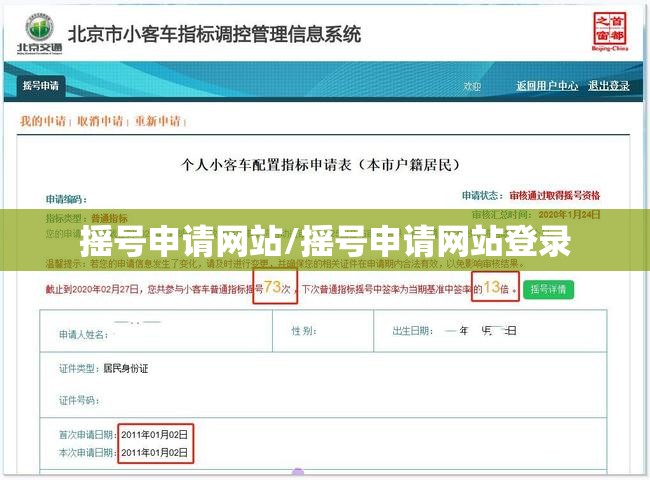Click the 个人小客车配置指标申请表 heading
This screenshot has height=480, width=650.
pos(320,165)
